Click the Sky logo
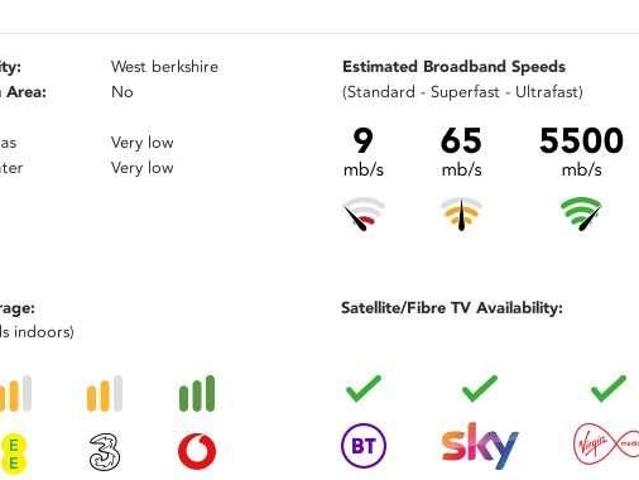This screenshot has height=480, width=639. pos(480,446)
